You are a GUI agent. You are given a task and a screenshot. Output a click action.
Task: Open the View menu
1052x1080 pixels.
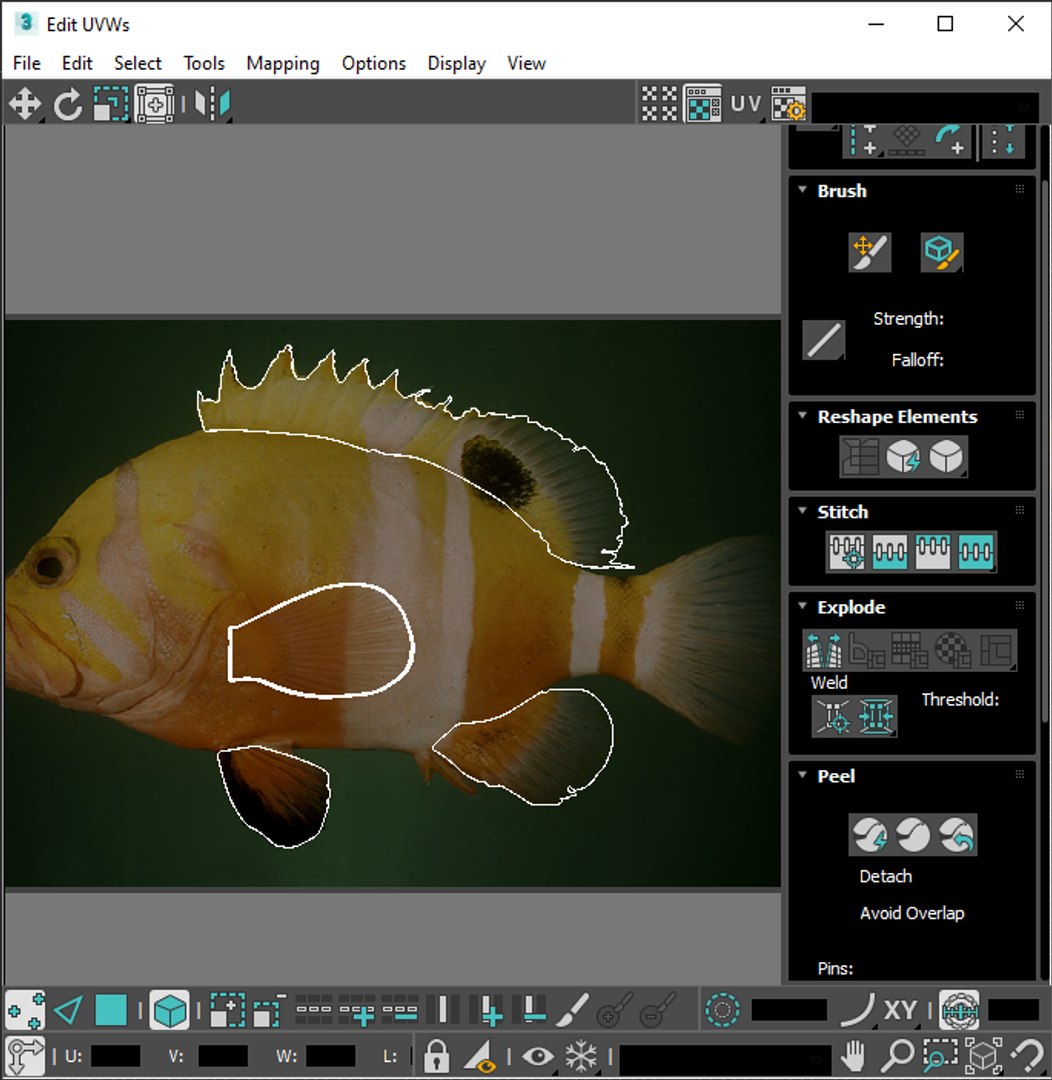point(527,63)
